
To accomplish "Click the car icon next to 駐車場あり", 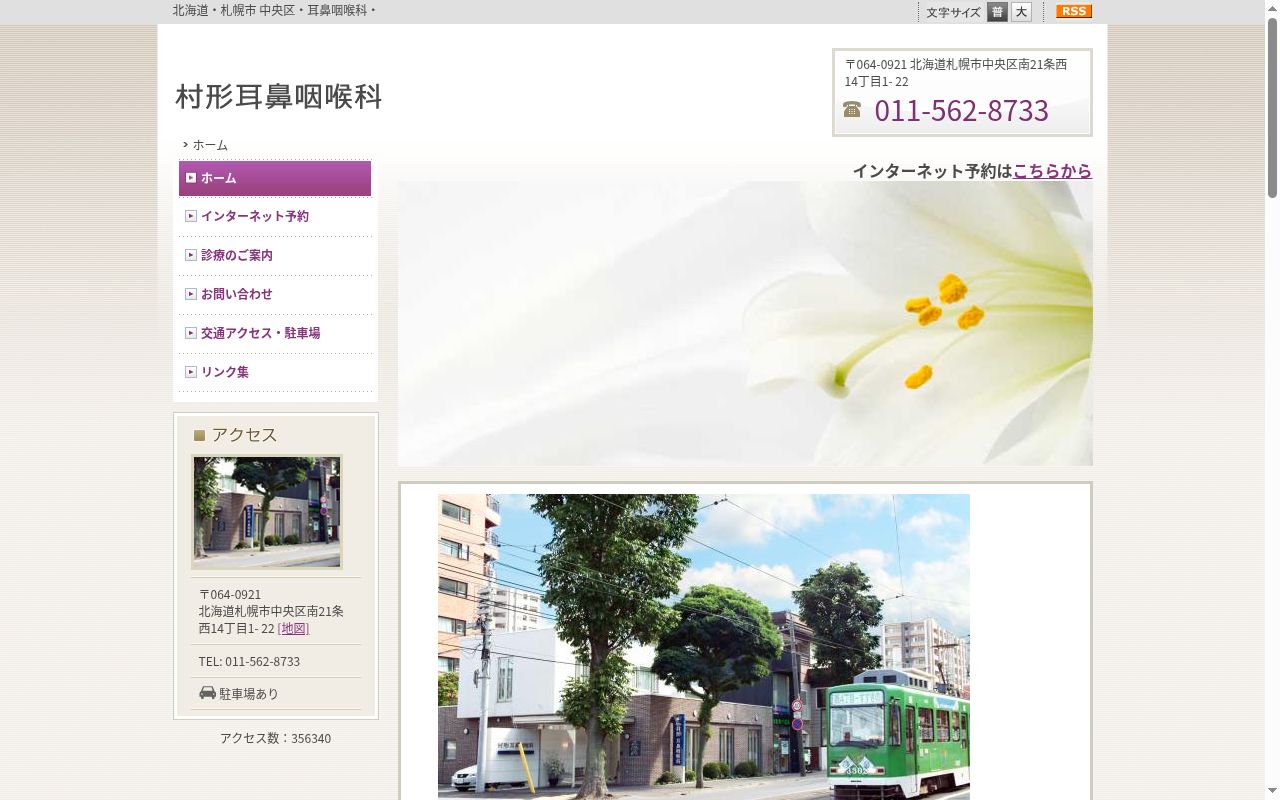I will click(207, 692).
